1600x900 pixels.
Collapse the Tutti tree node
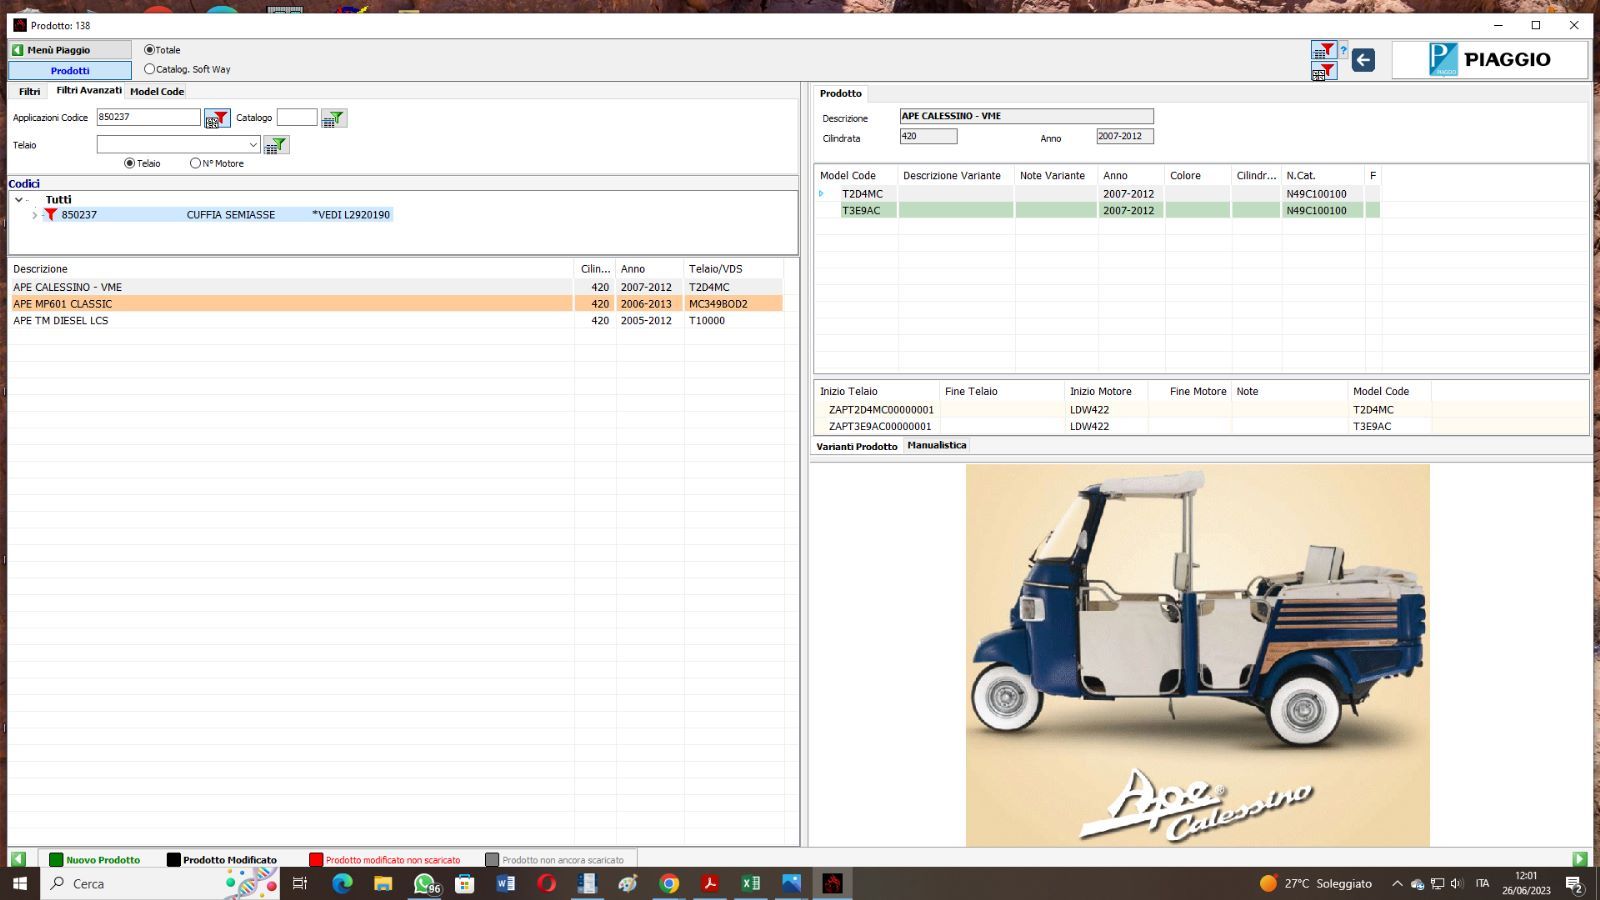coord(19,200)
